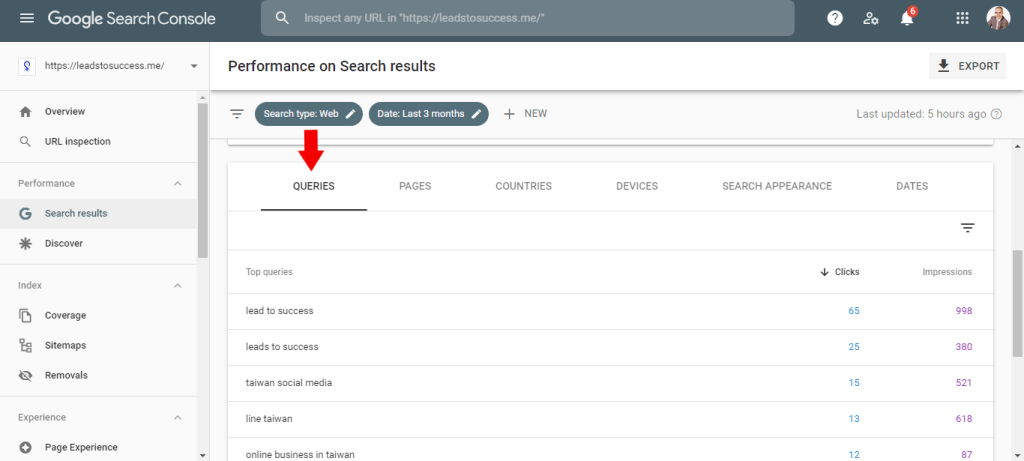Click the EXPORT button
1024x461 pixels.
point(967,66)
